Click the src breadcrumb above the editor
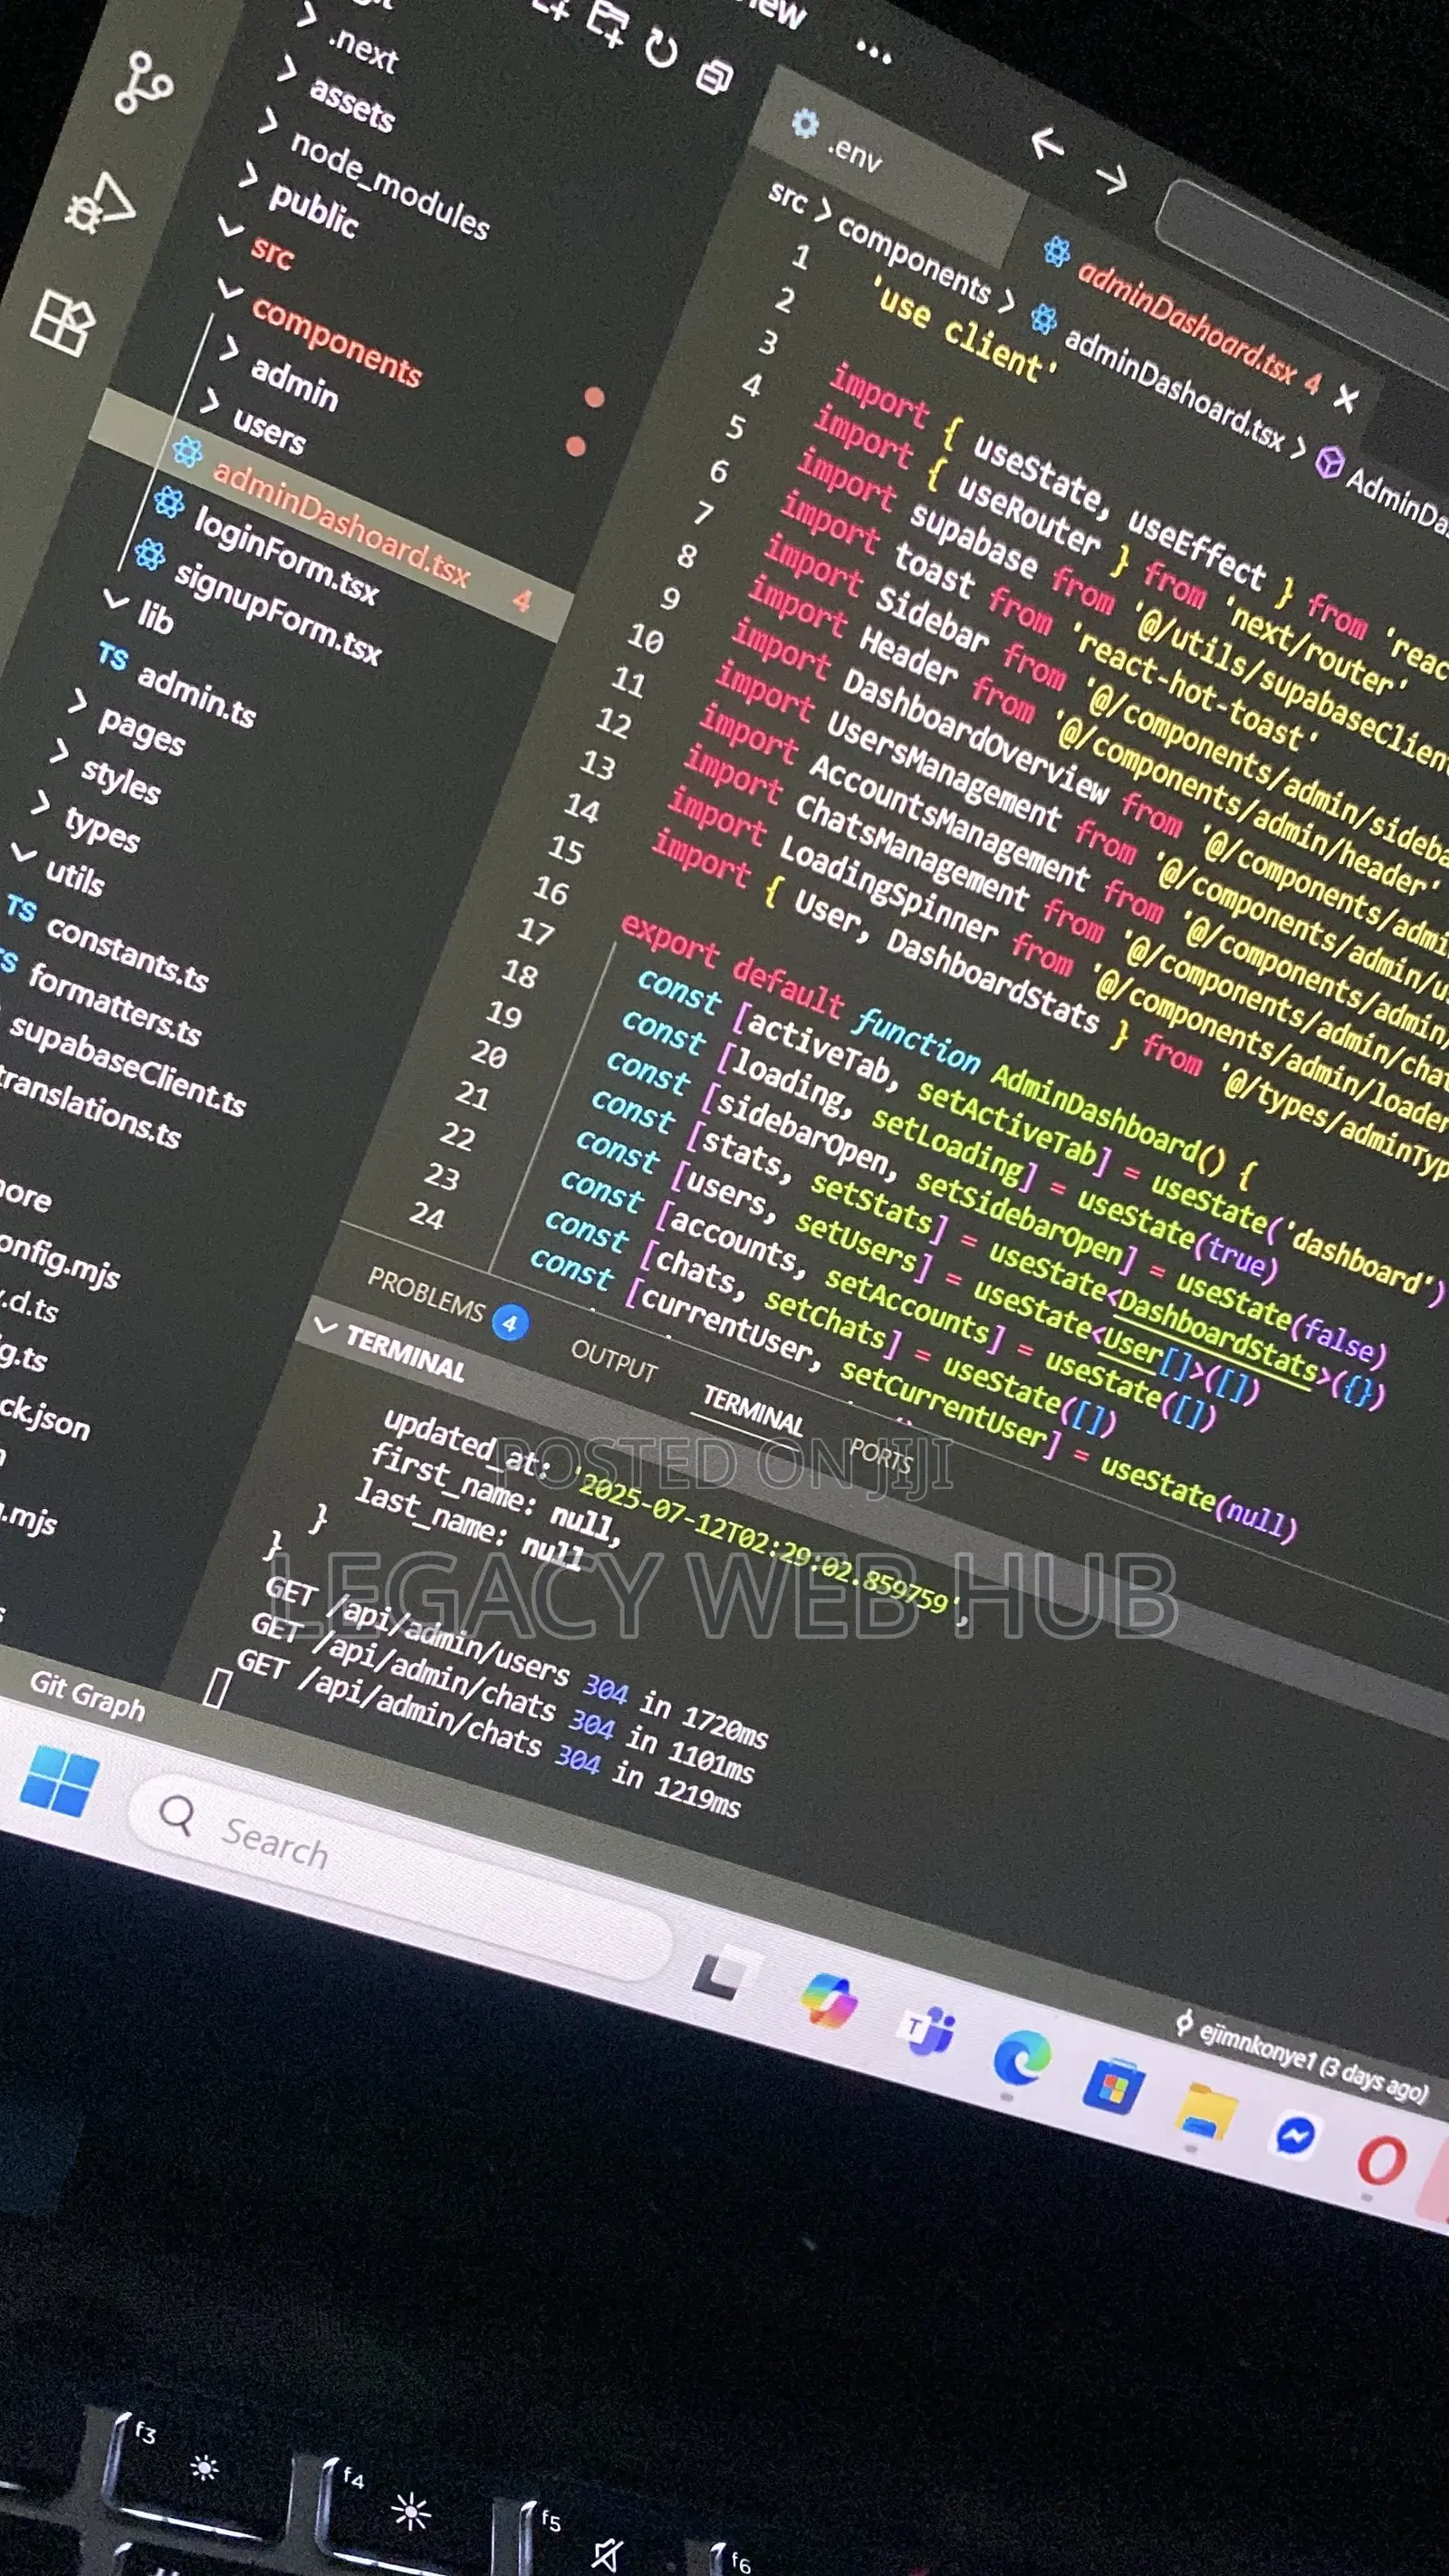Image resolution: width=1449 pixels, height=2576 pixels. pyautogui.click(x=787, y=195)
